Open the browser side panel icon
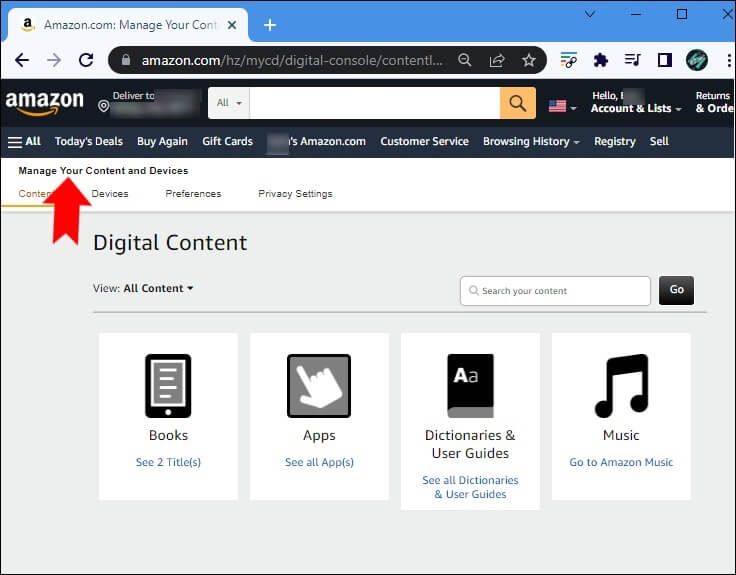This screenshot has height=575, width=736. pyautogui.click(x=665, y=60)
